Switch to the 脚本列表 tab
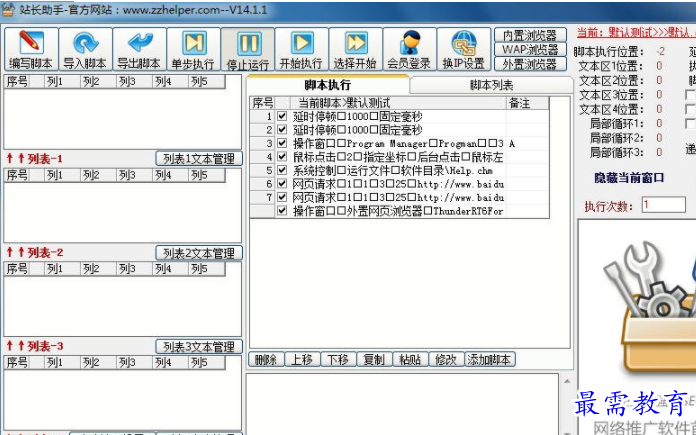Viewport: 696px width, 435px height. point(494,86)
